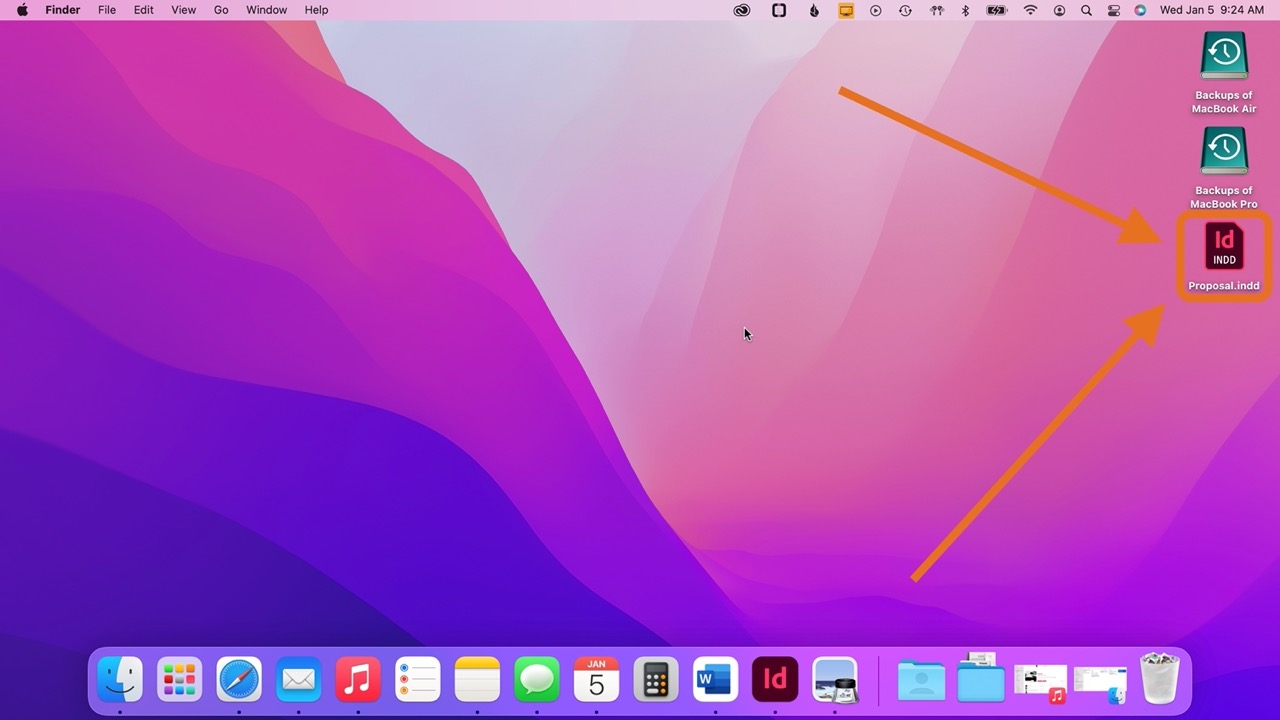Open Spotlight search magnifier
This screenshot has height=720, width=1280.
click(x=1086, y=10)
